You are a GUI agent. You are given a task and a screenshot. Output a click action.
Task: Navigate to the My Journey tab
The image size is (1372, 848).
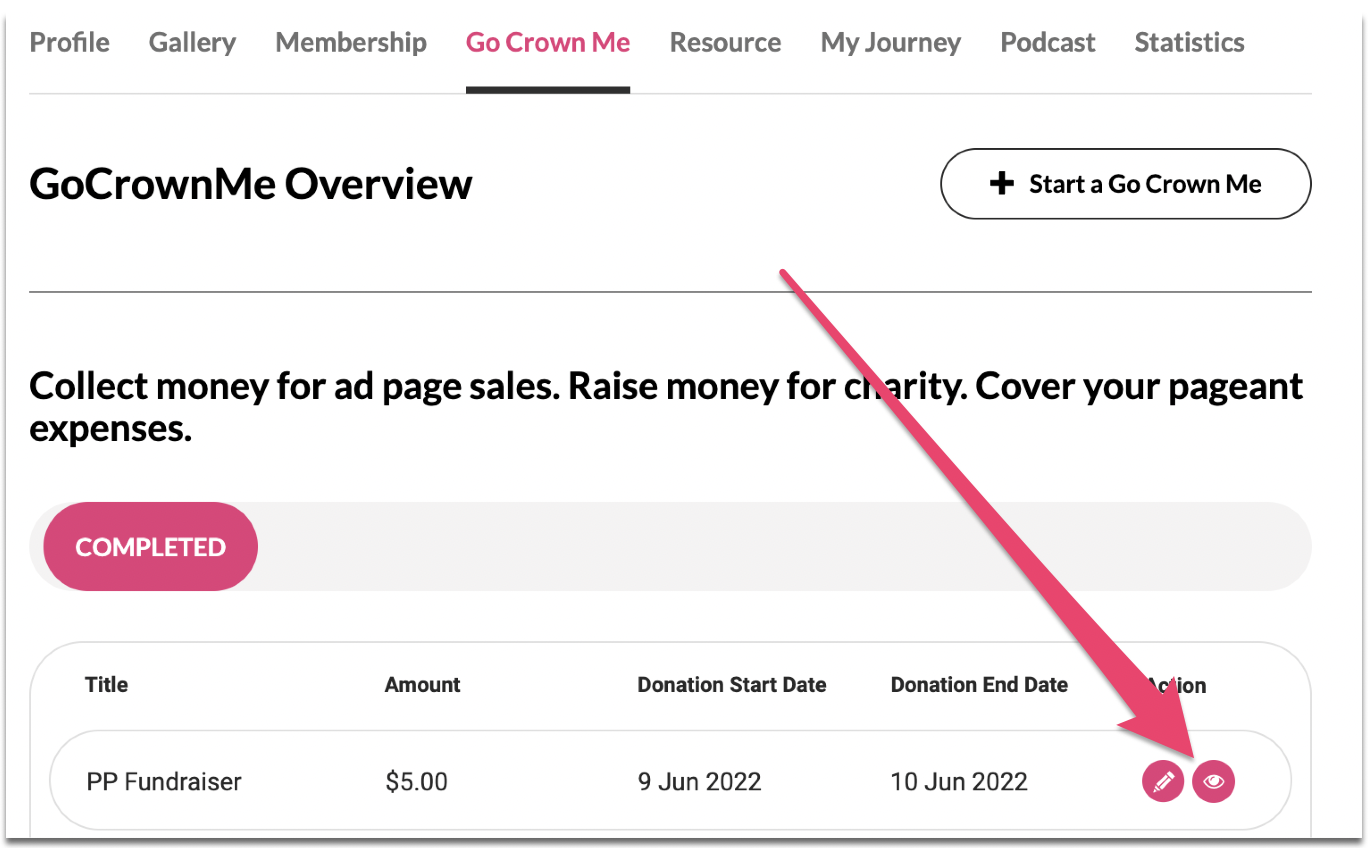point(891,43)
